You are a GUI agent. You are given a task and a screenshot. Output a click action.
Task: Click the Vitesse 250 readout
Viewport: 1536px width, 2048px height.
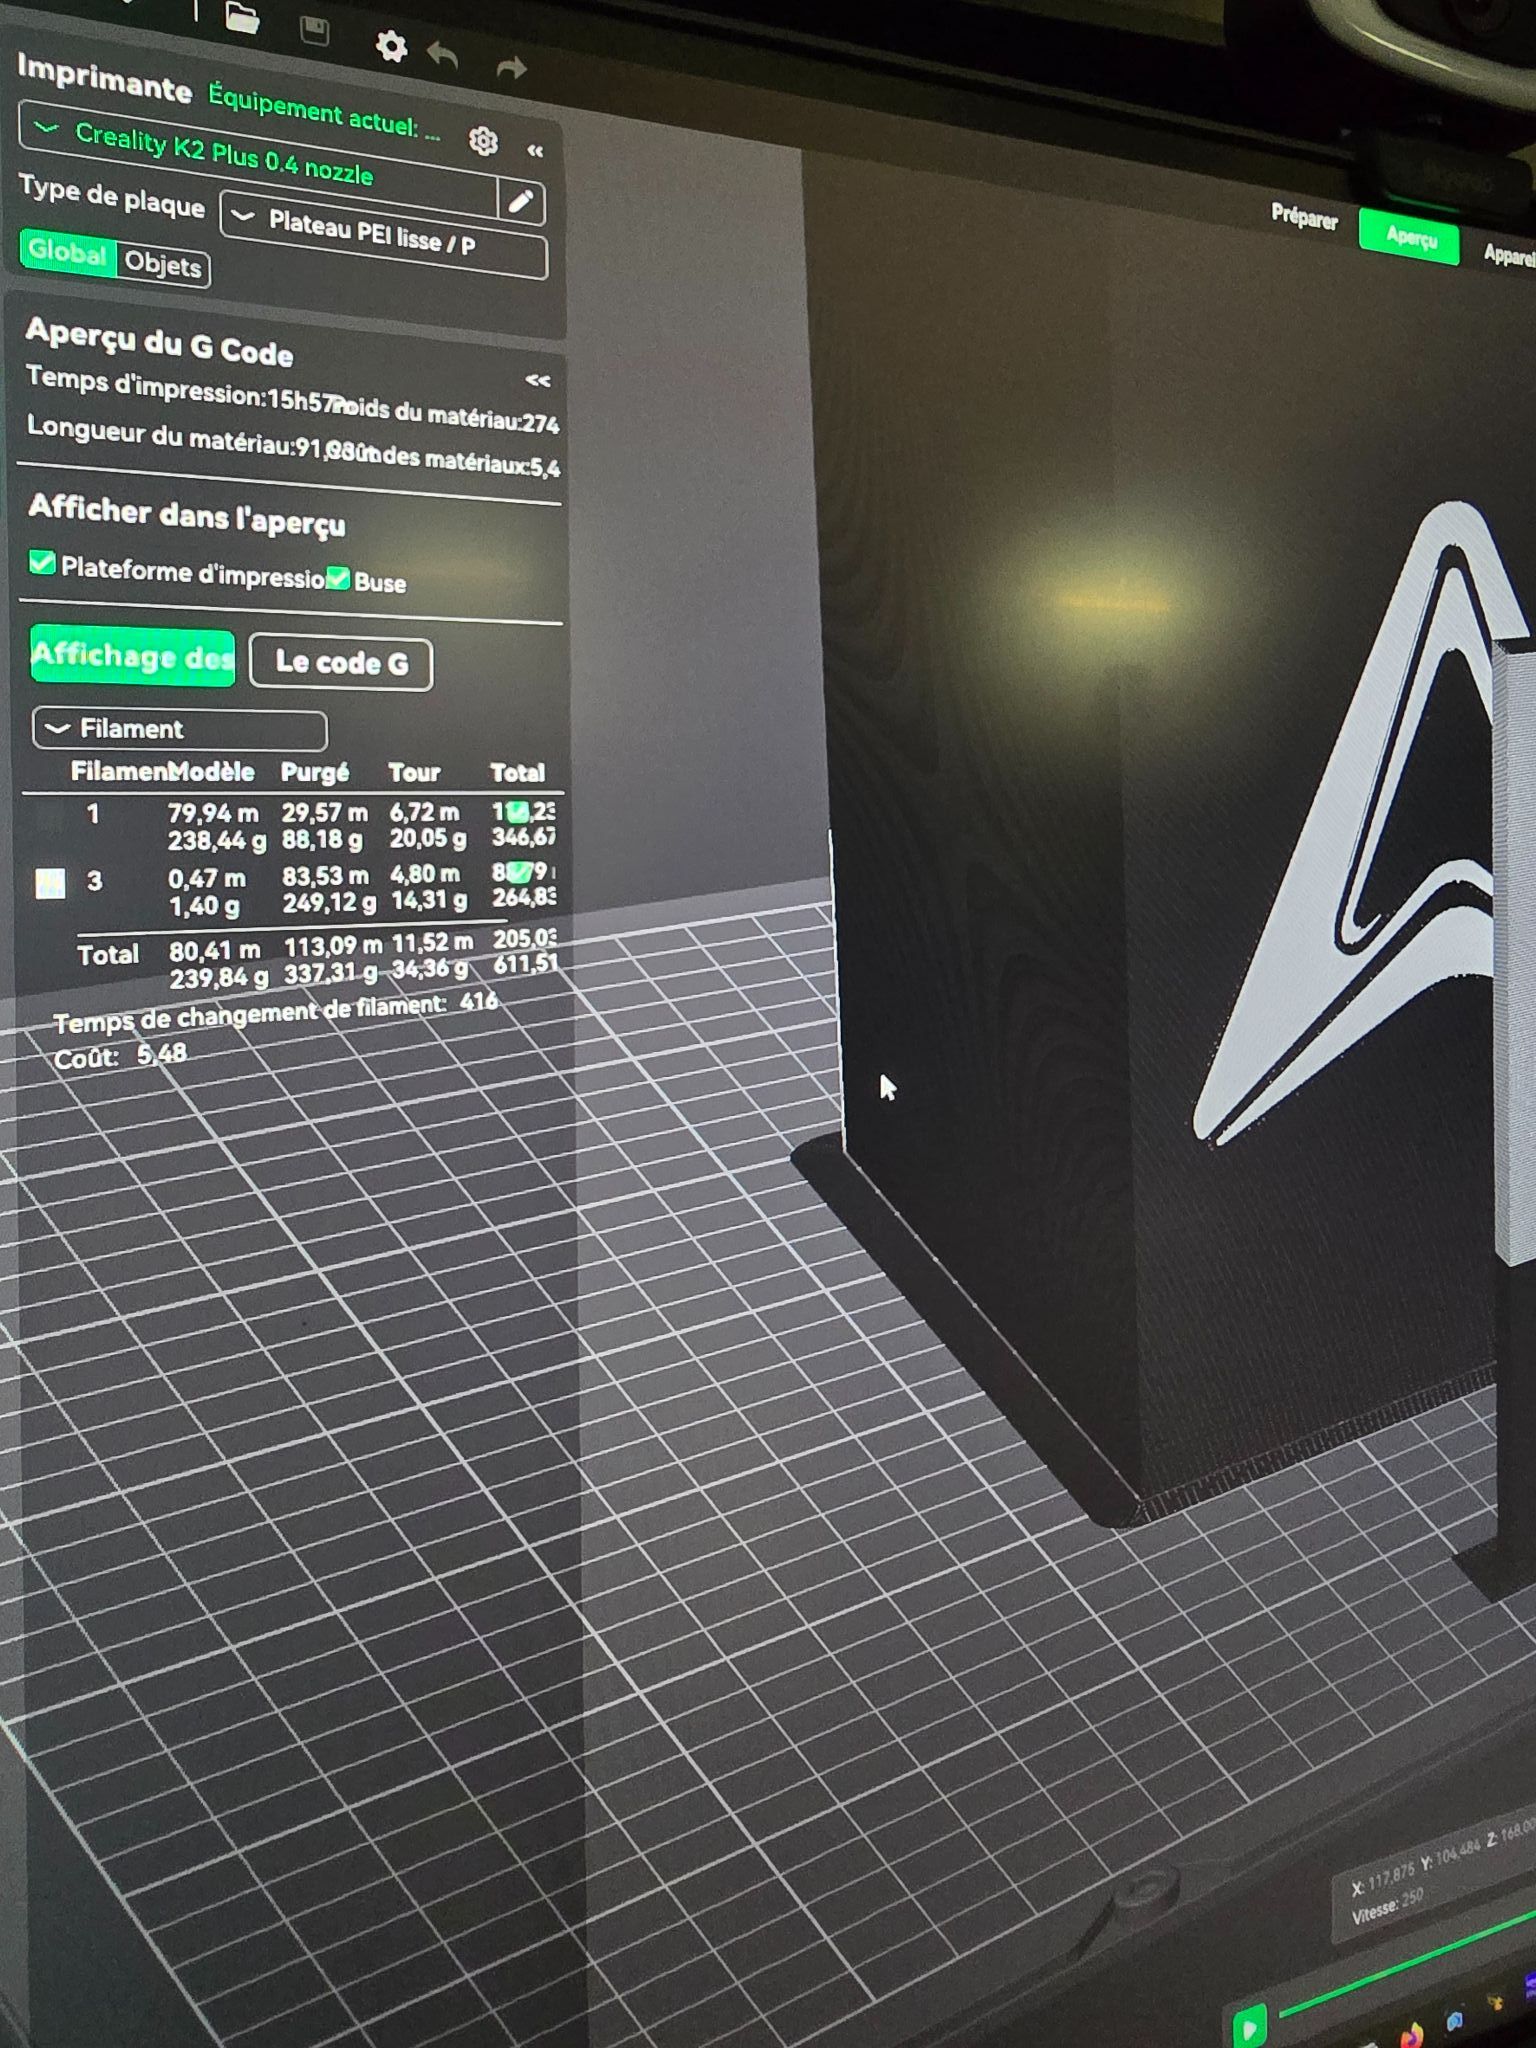point(1387,1905)
